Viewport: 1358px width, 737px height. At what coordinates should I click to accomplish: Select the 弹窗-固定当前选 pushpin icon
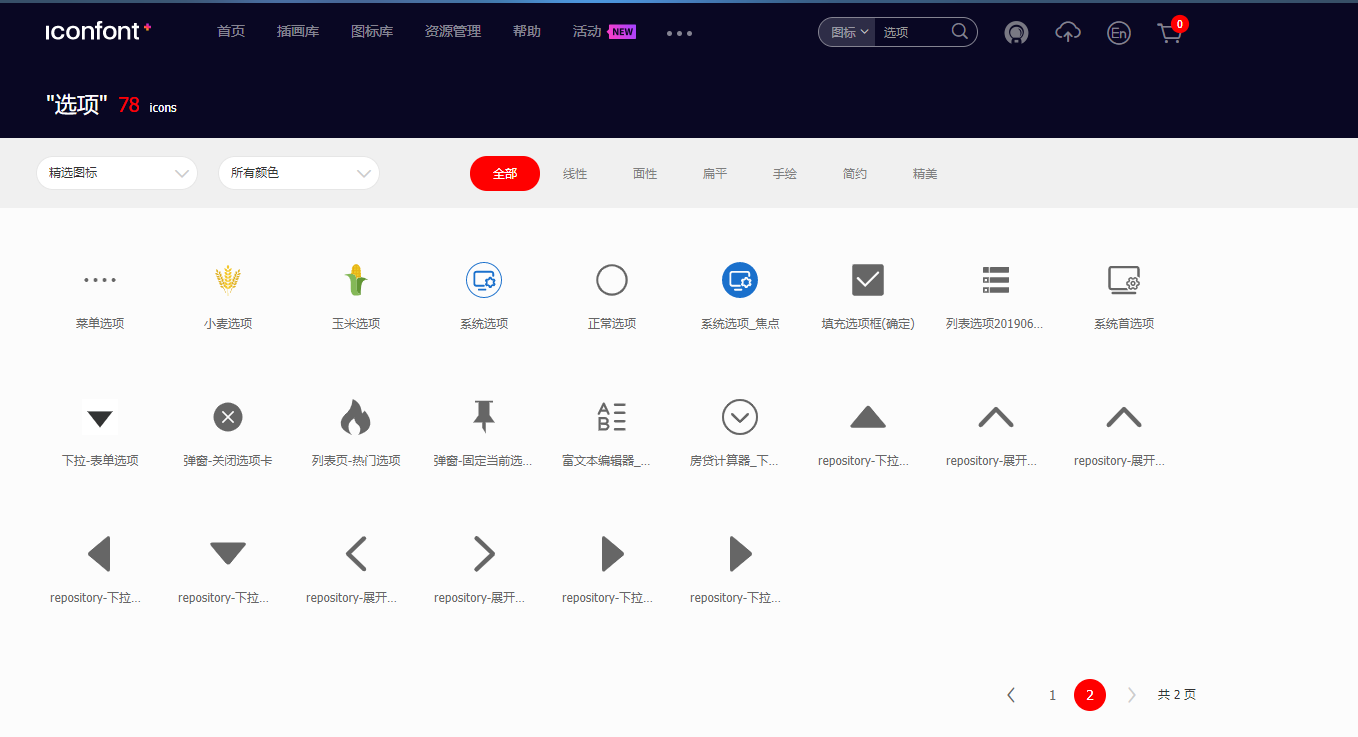click(x=484, y=417)
